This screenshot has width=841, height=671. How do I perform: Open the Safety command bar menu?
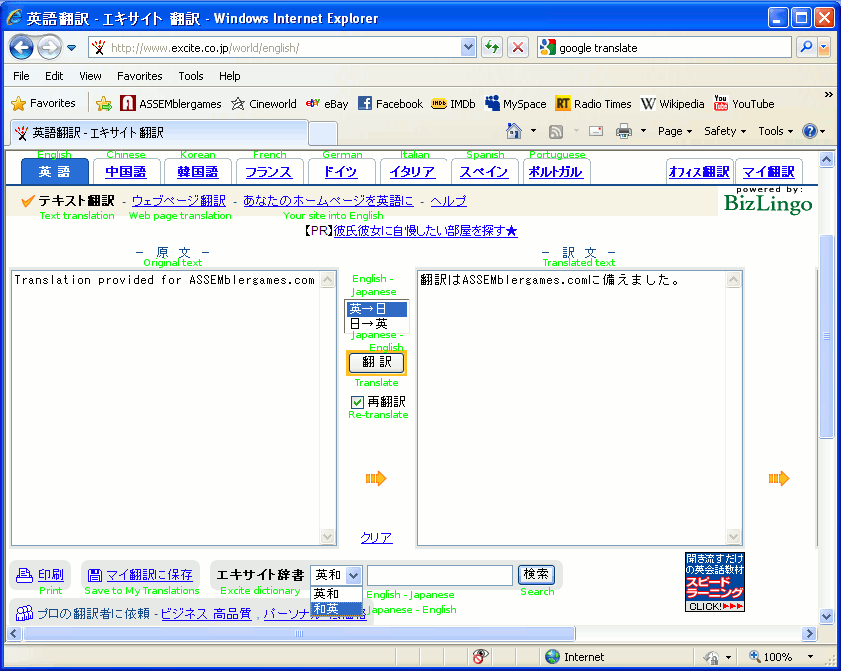click(725, 131)
